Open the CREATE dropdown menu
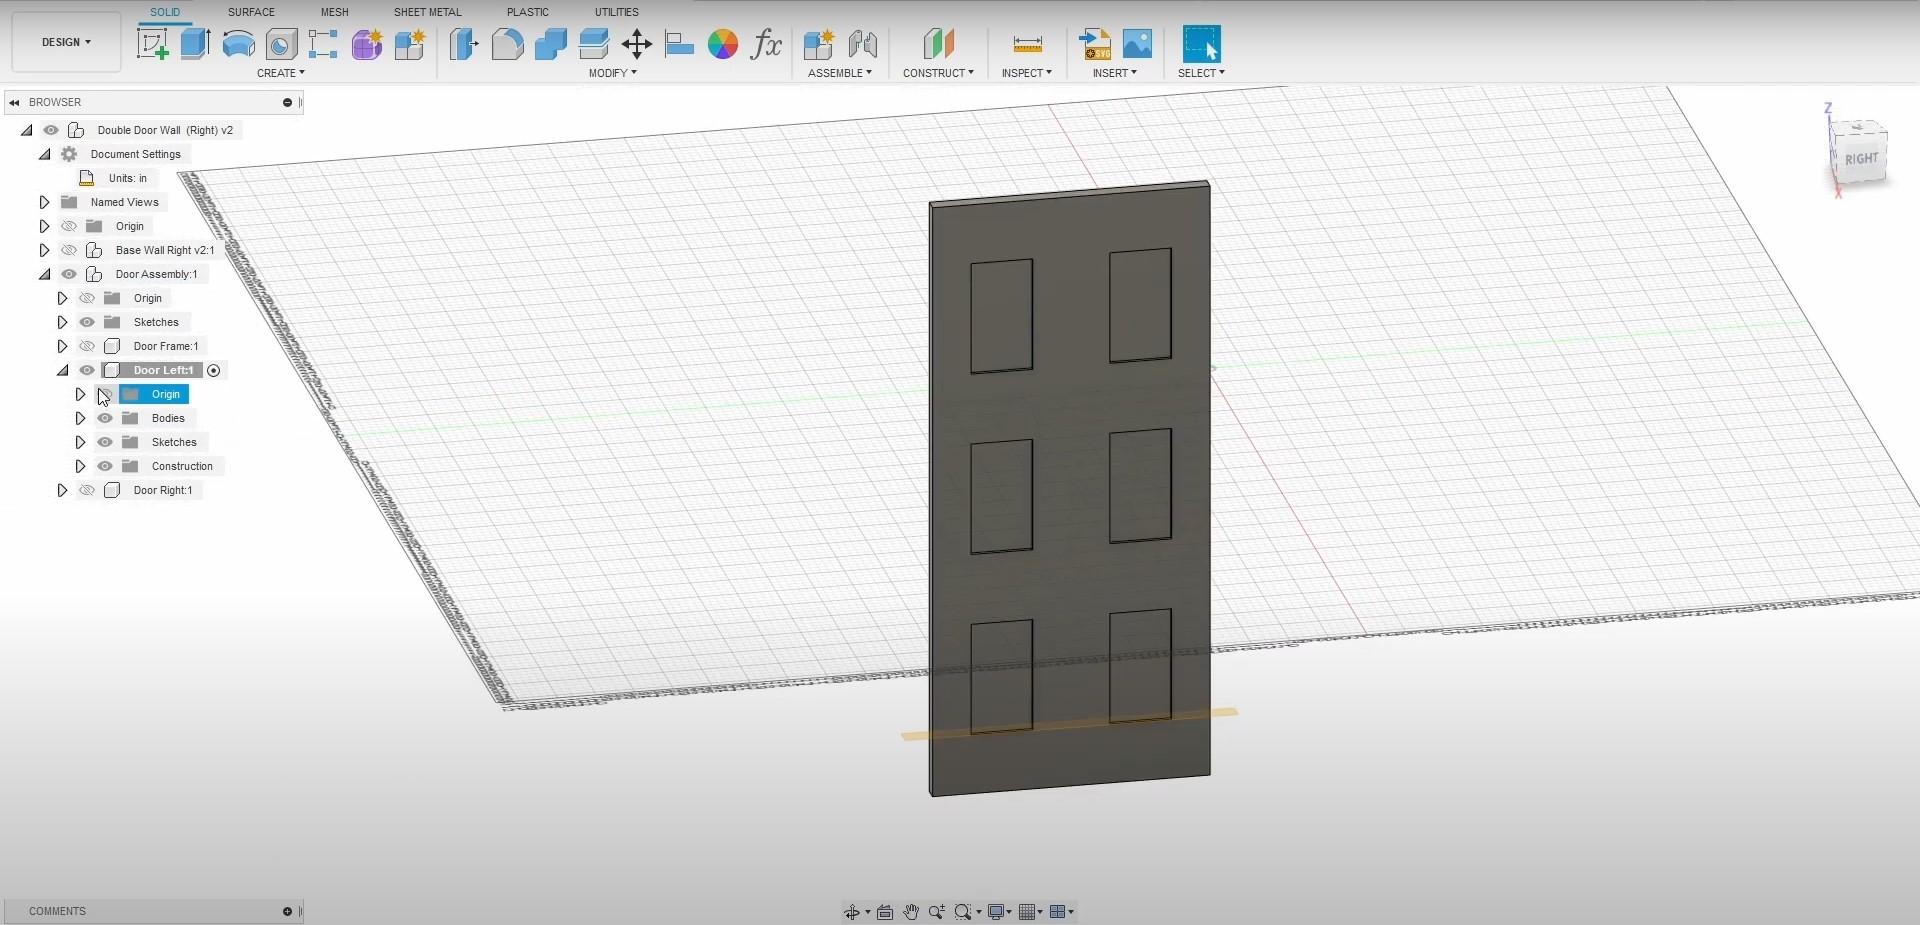Screen dimensions: 1920x925 coord(280,73)
